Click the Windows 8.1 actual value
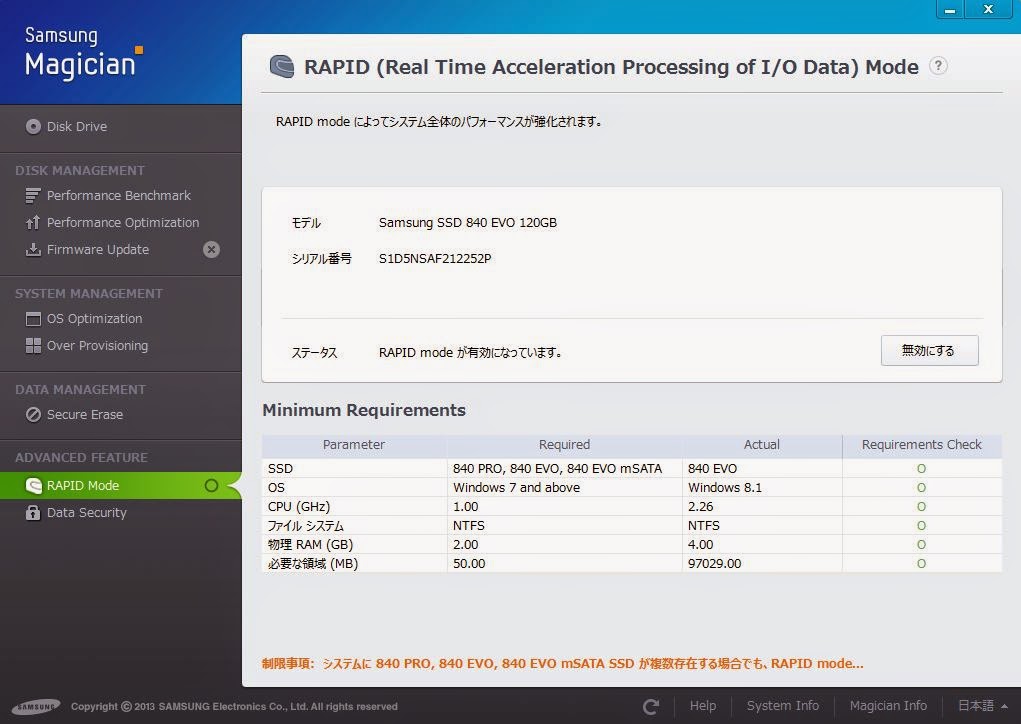This screenshot has height=724, width=1021. [725, 488]
